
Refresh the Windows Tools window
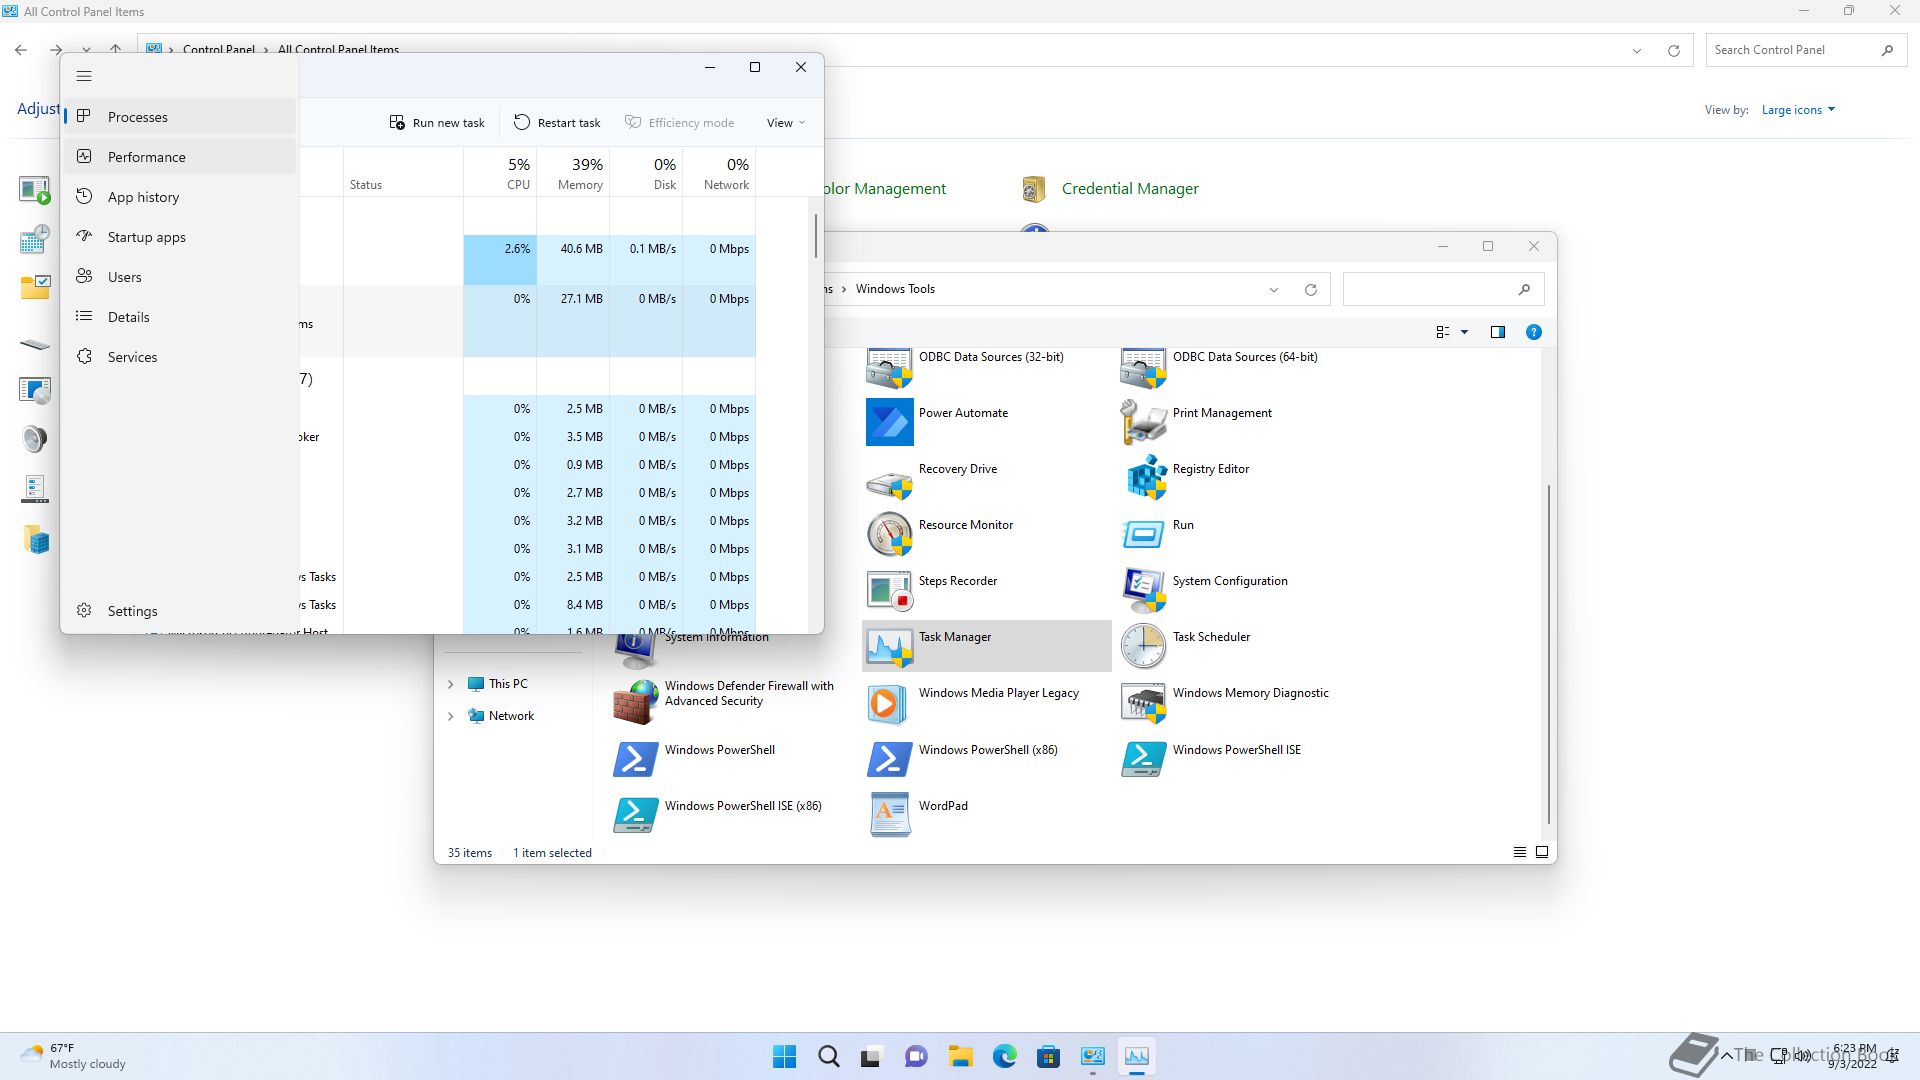coord(1311,290)
